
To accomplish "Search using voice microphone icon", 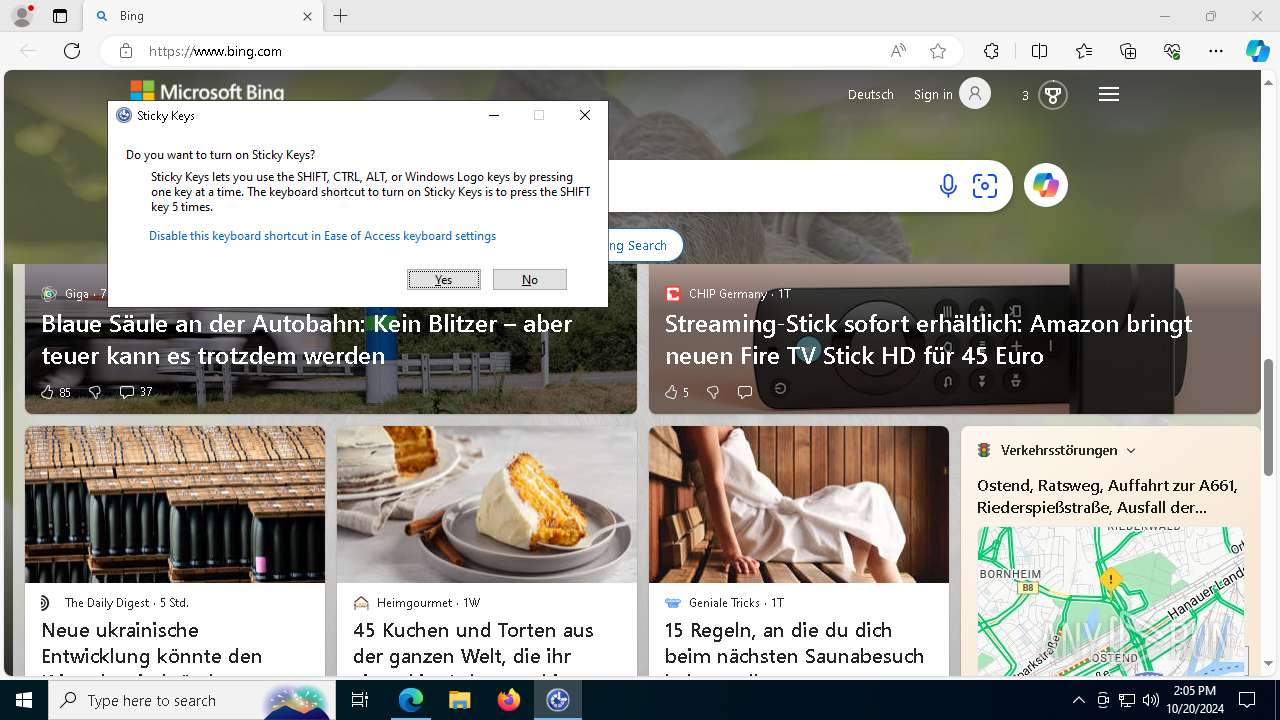I will (x=948, y=186).
